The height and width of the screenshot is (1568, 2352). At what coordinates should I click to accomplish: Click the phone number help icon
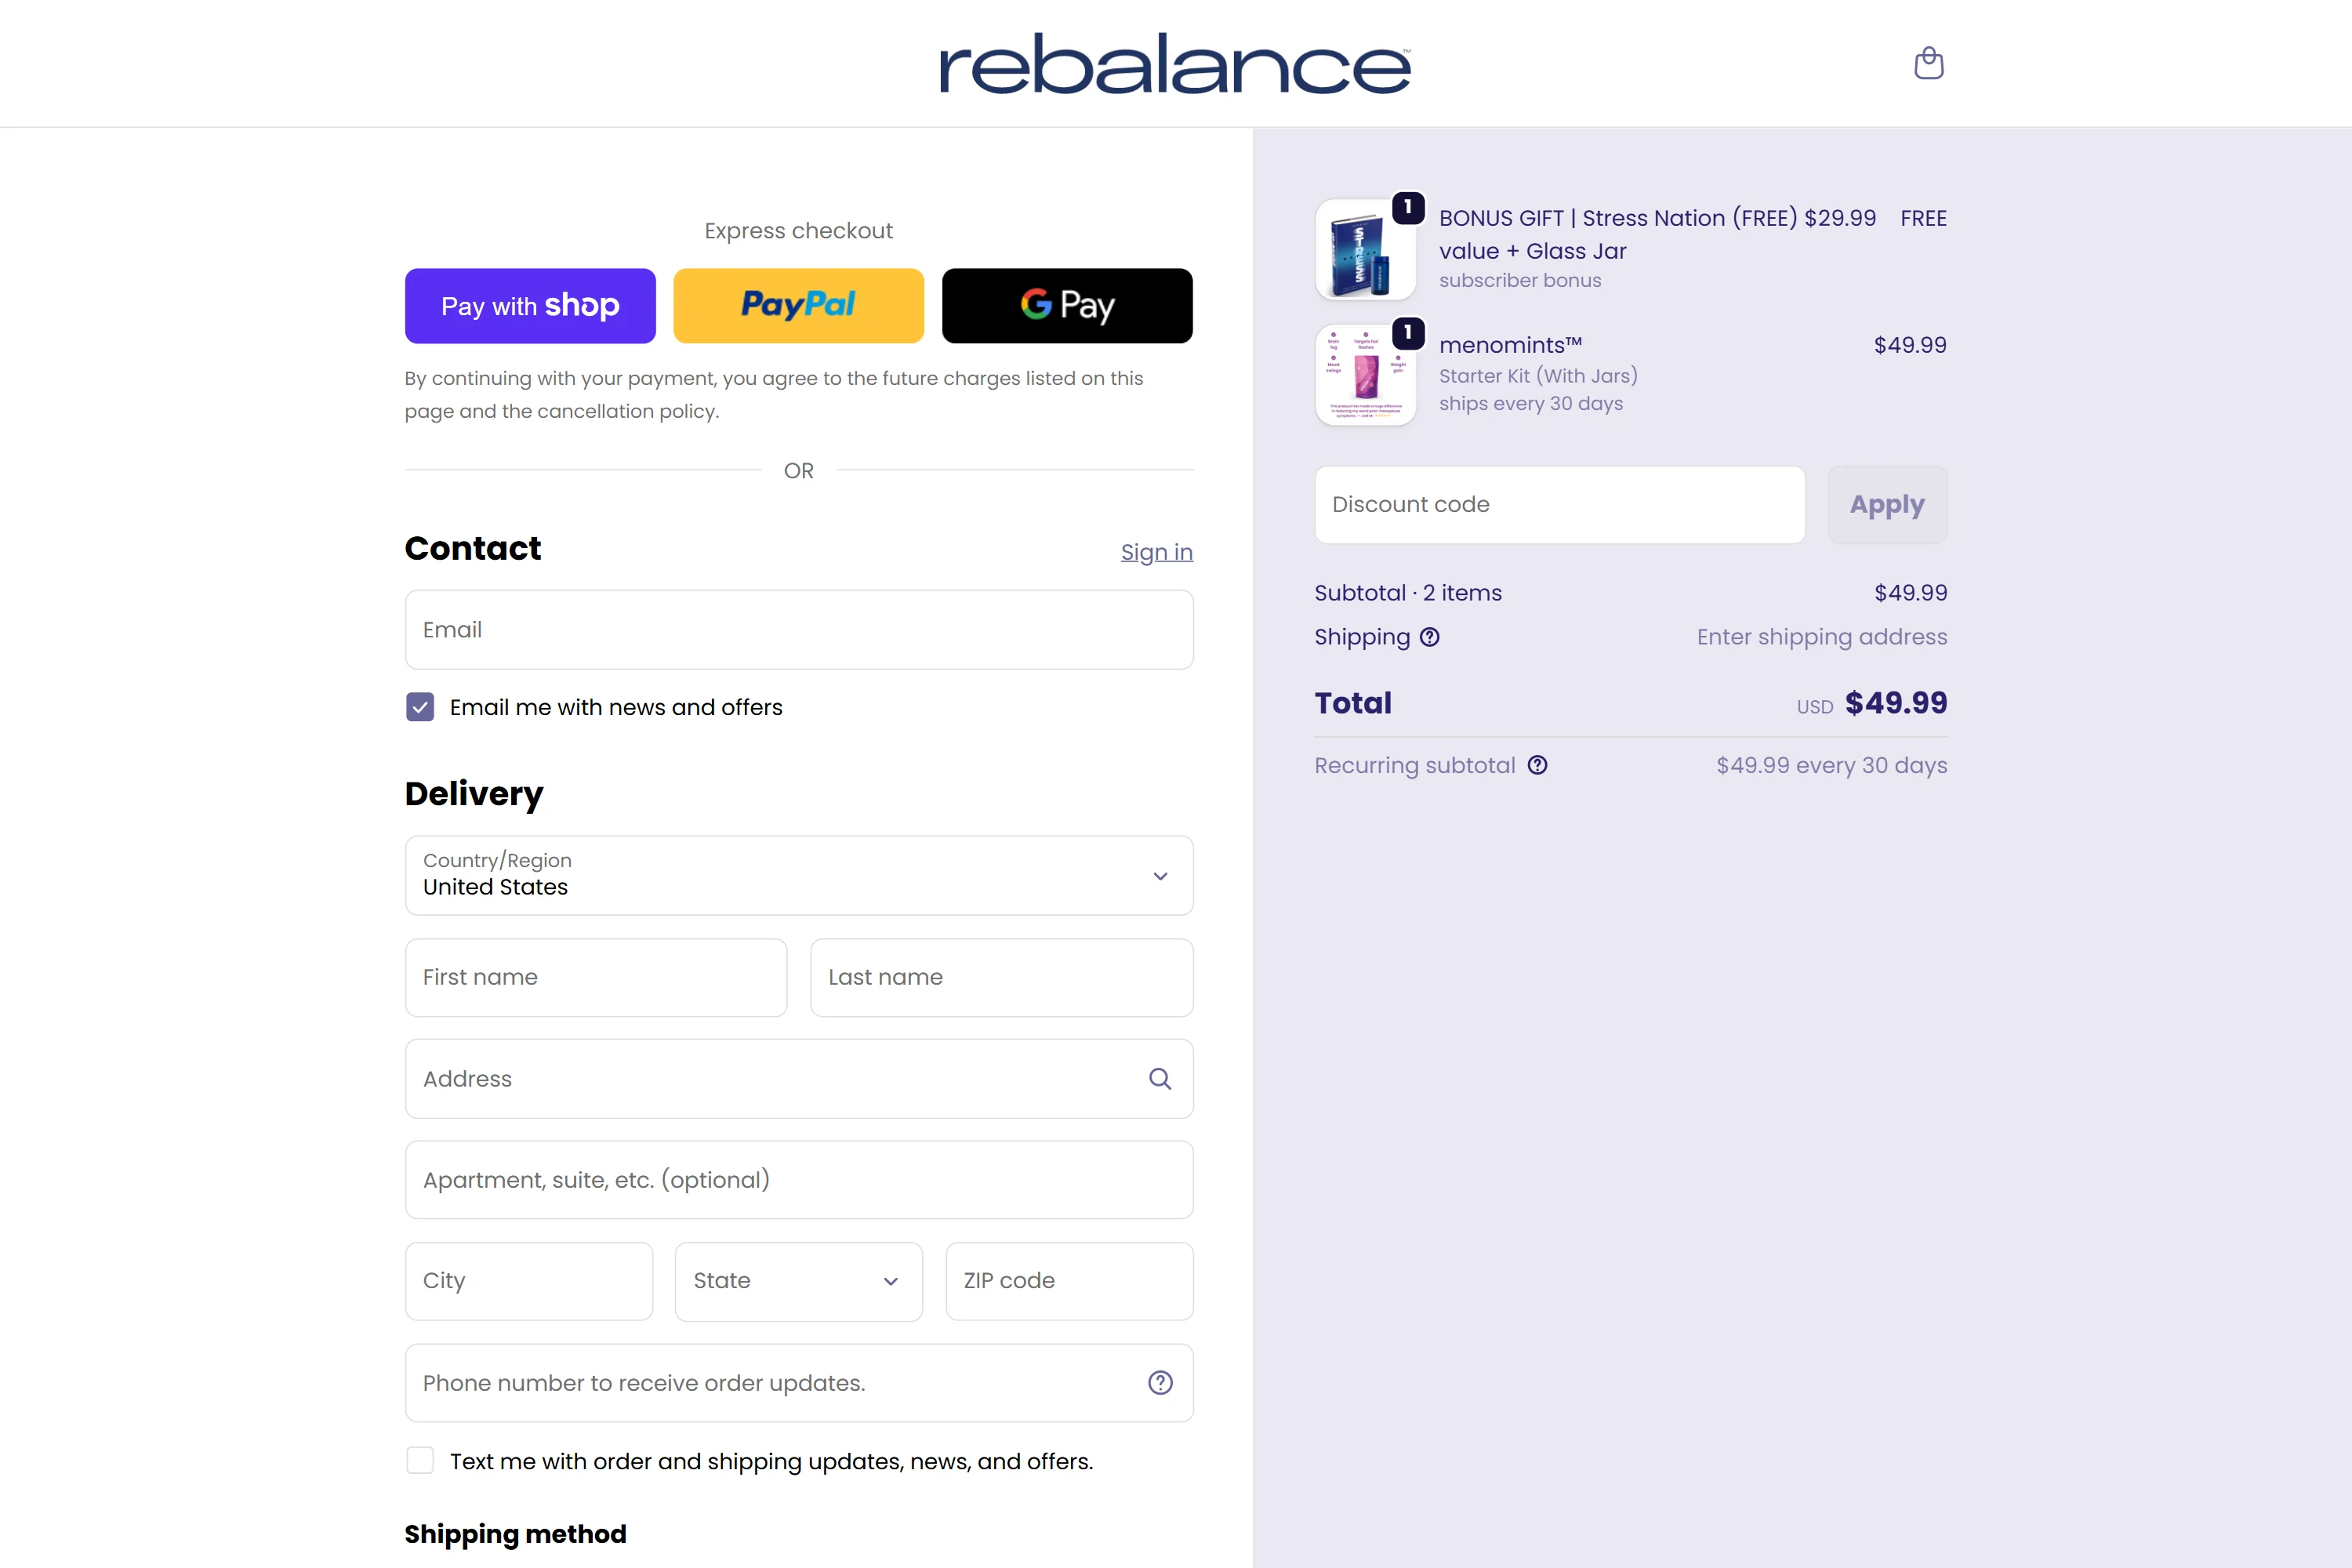coord(1160,1383)
